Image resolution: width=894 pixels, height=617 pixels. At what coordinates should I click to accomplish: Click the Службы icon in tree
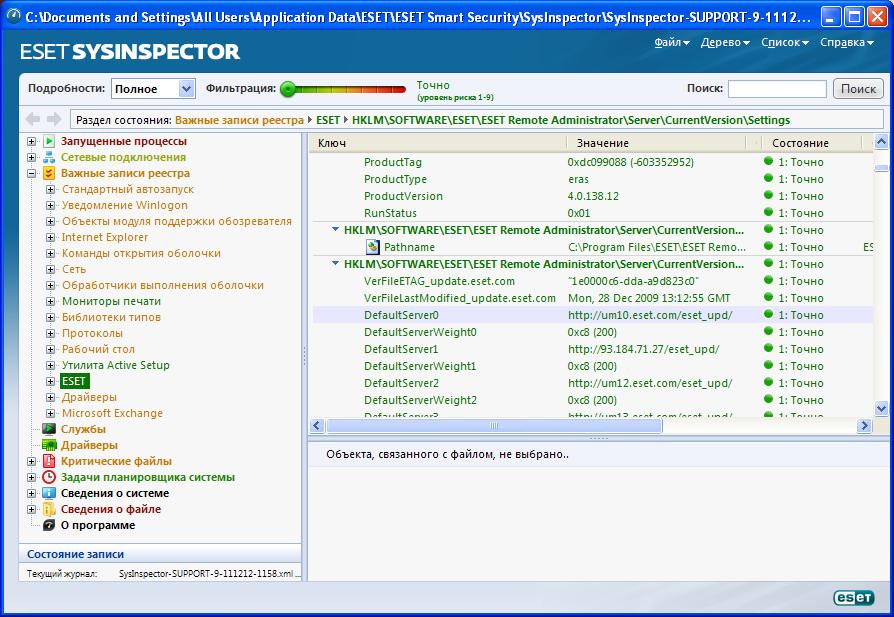(x=49, y=429)
